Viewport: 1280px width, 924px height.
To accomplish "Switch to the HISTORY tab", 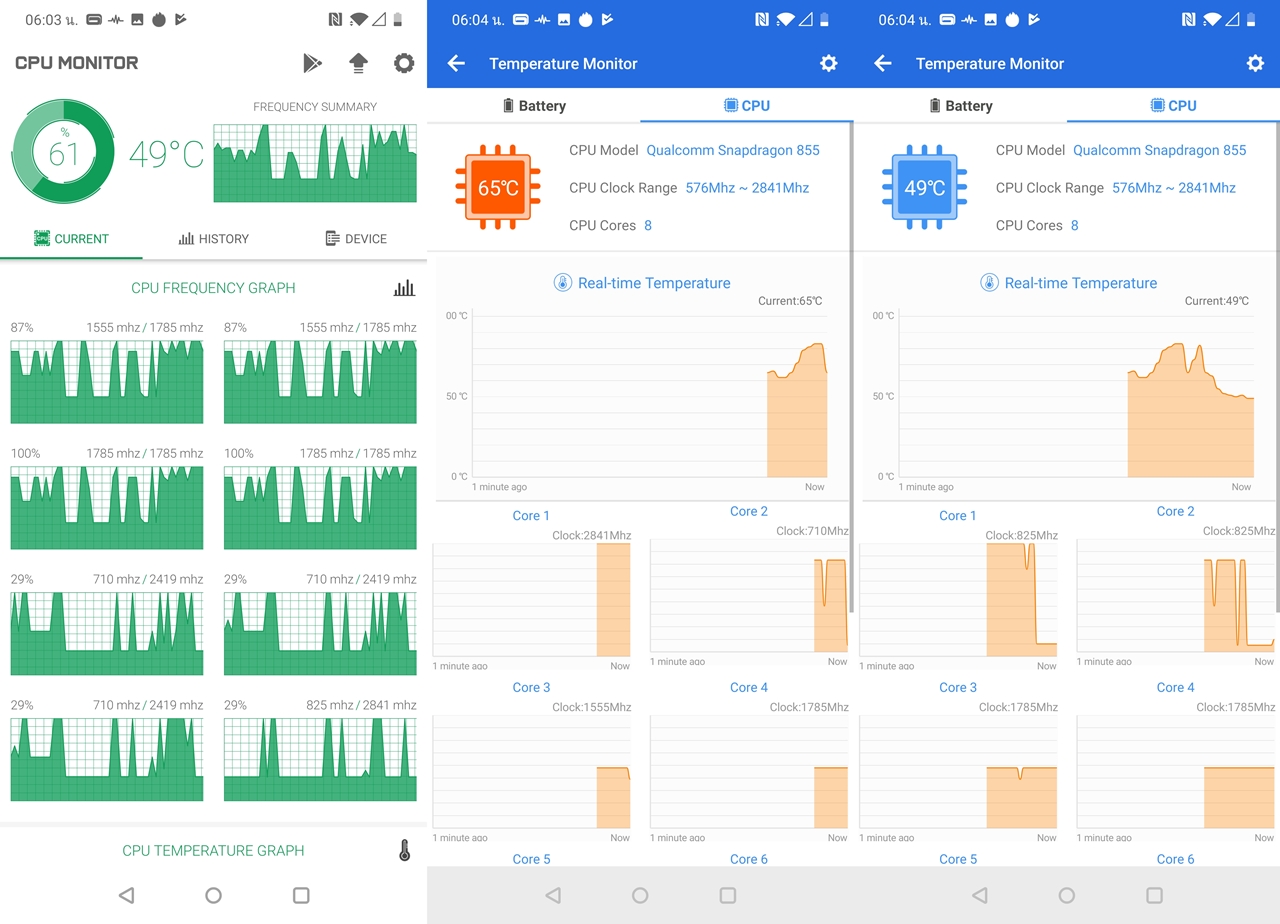I will click(x=214, y=239).
